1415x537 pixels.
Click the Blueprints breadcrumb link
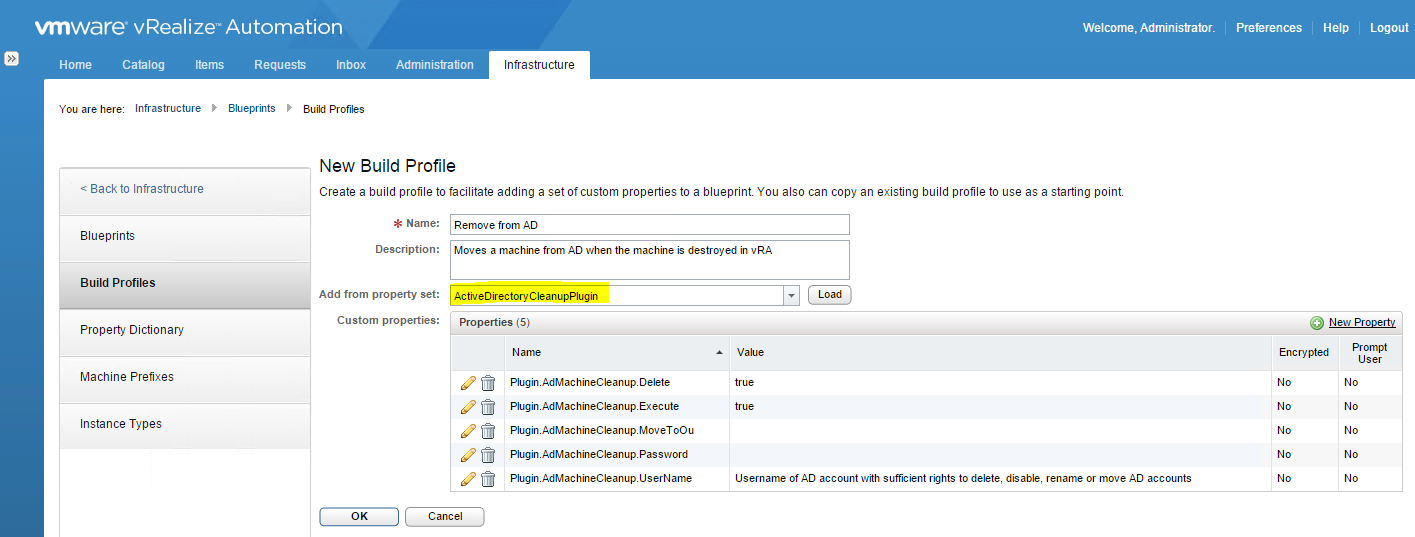click(x=251, y=109)
